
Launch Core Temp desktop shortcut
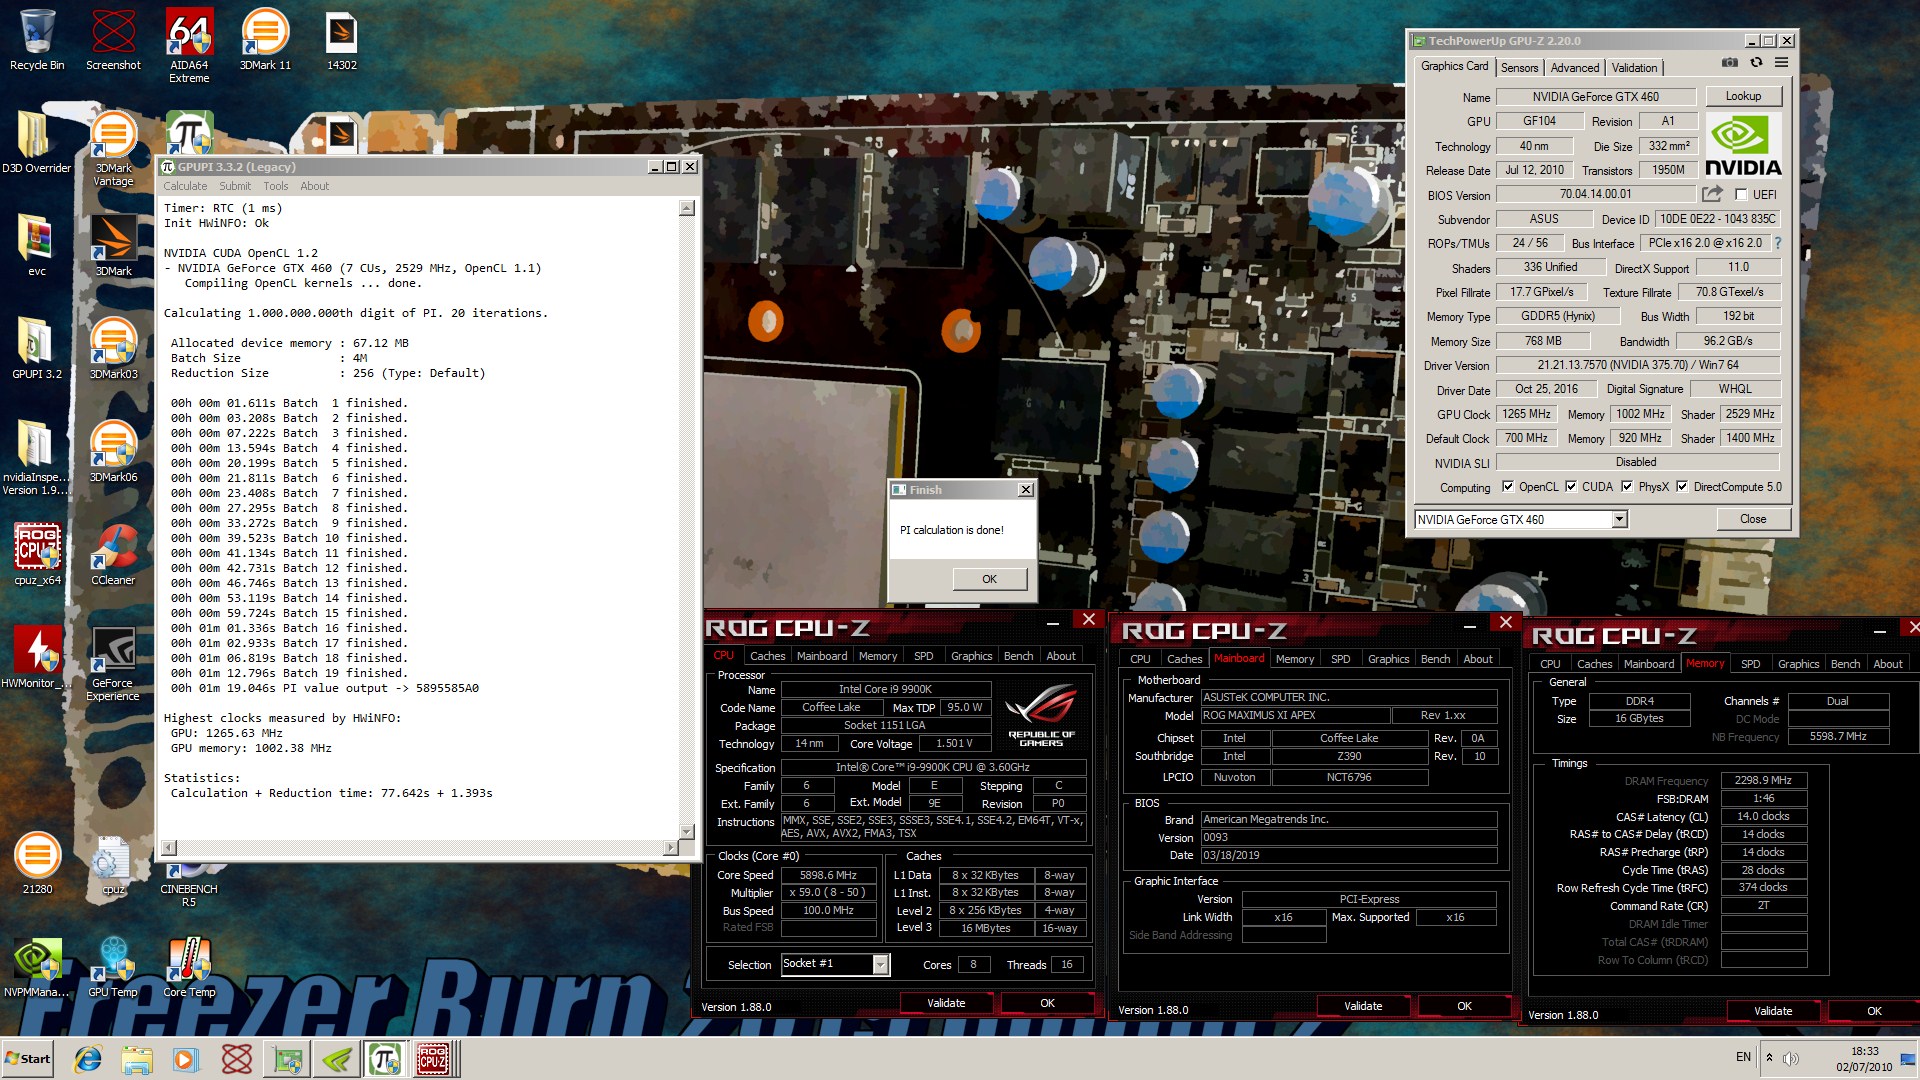coord(189,968)
